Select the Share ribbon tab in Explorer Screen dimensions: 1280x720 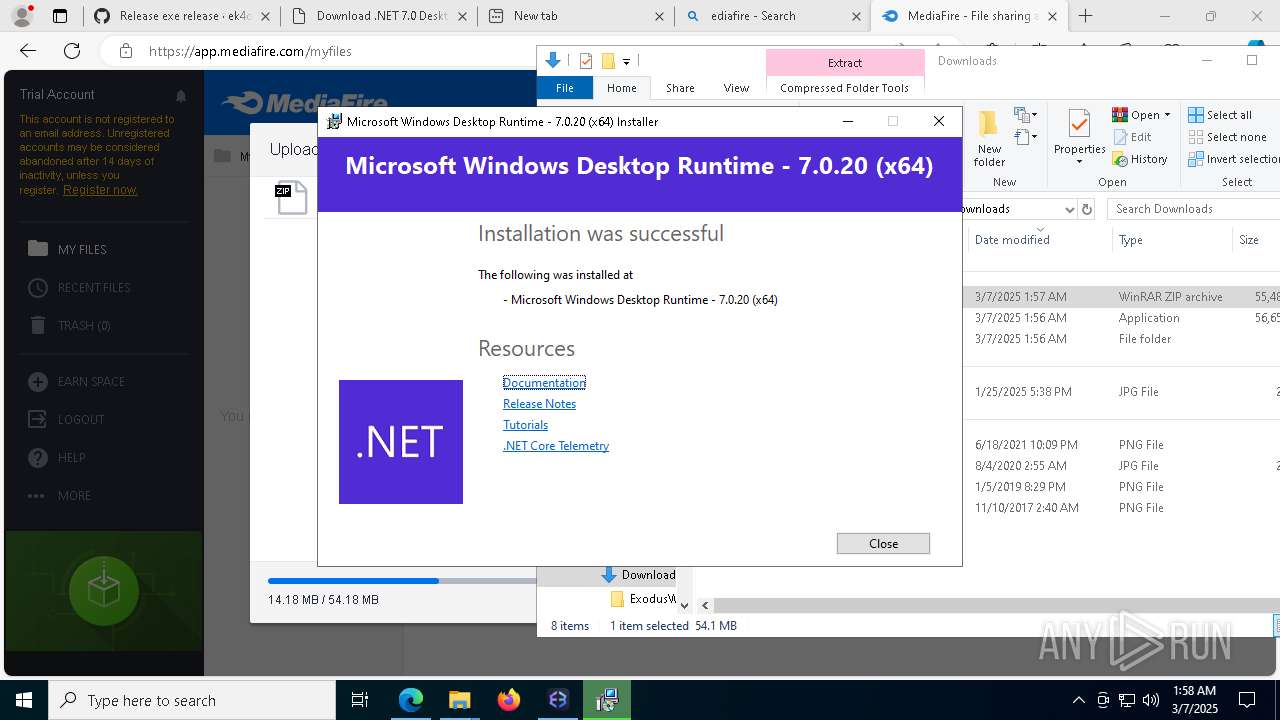(x=680, y=88)
